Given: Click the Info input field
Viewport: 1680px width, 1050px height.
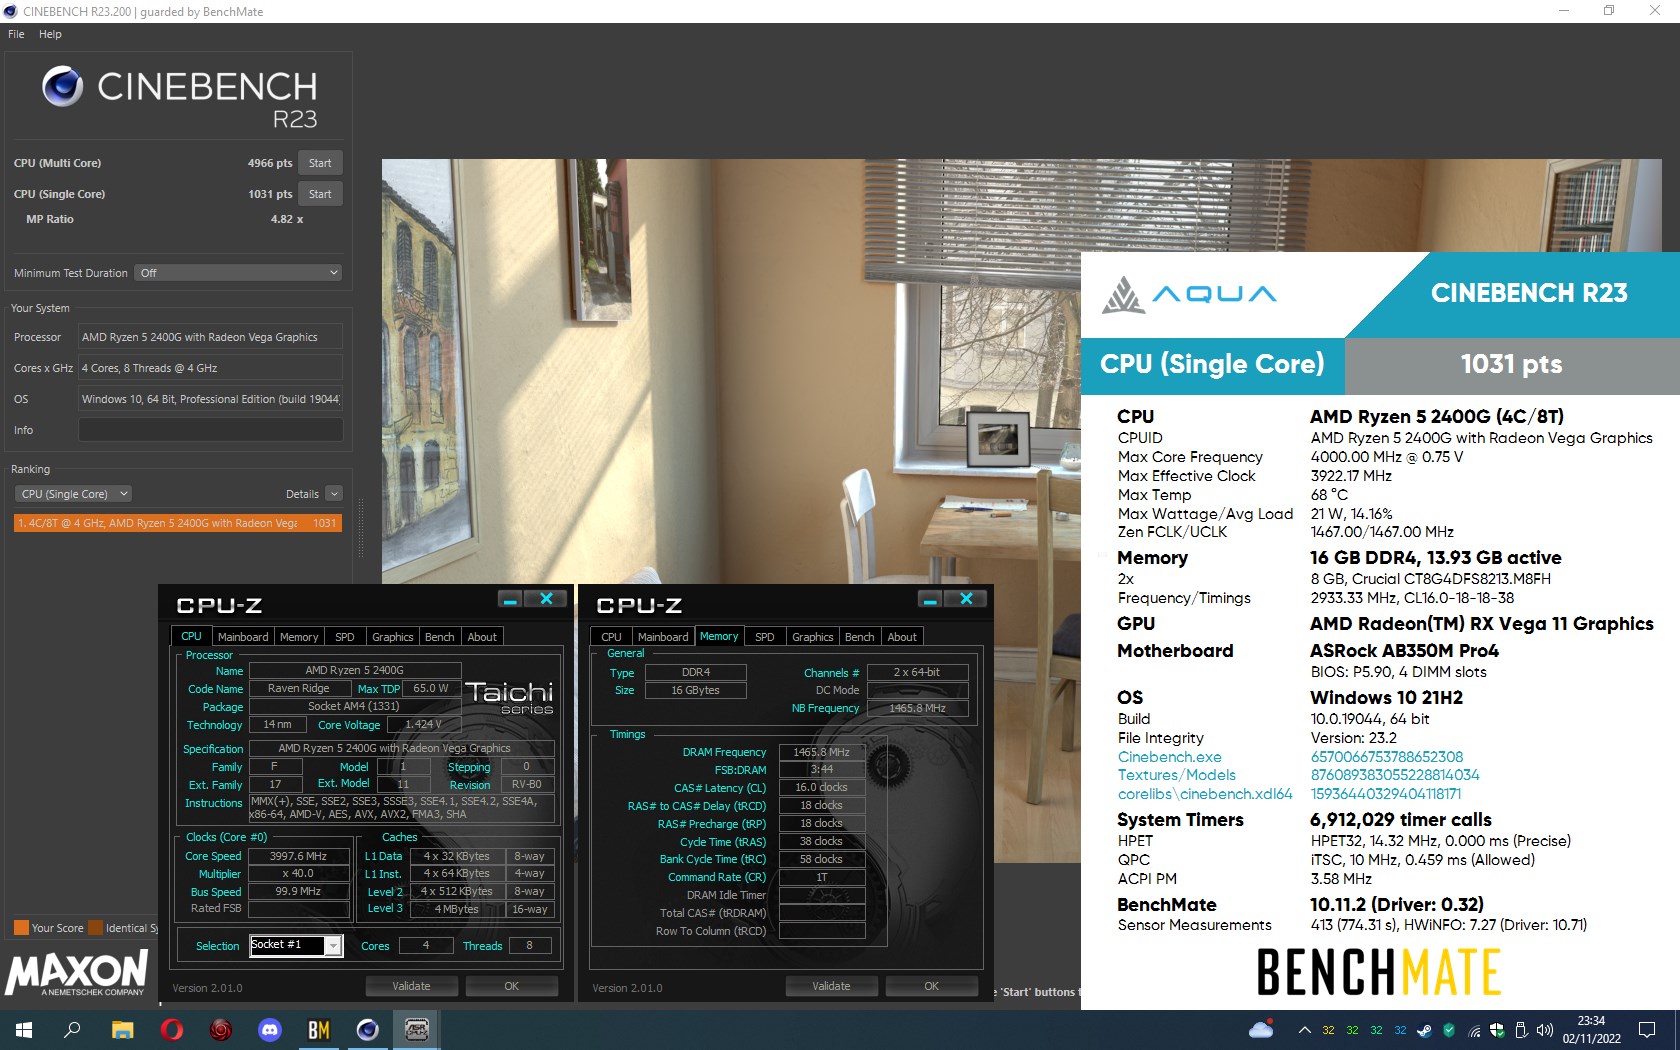Looking at the screenshot, I should click(x=210, y=430).
